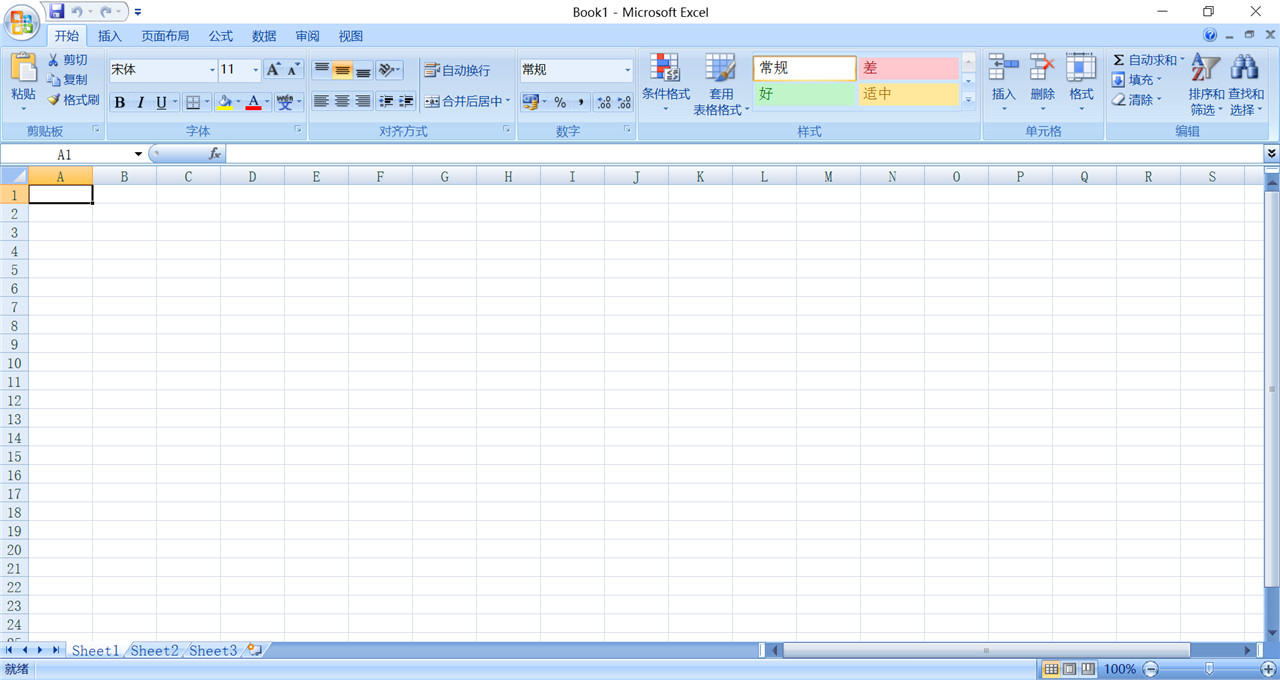The image size is (1280, 680).
Task: Copy selection with 复制
Action: (68, 80)
